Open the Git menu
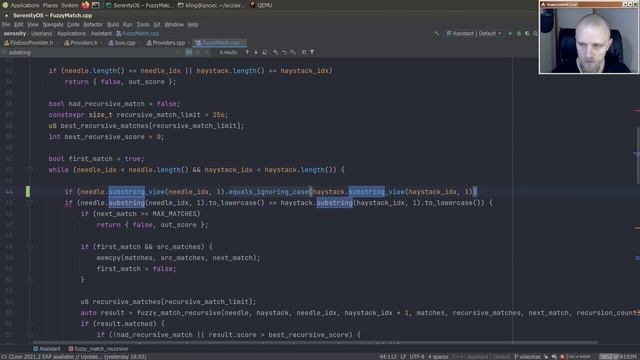Viewport: 640px width, 360px height. 157,24
